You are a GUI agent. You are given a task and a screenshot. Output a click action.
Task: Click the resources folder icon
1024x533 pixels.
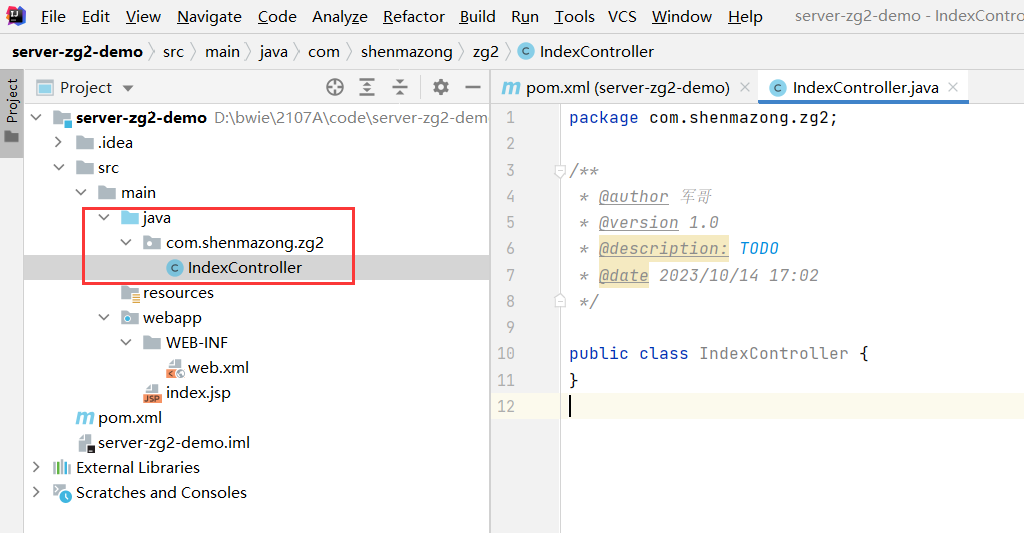(x=131, y=294)
